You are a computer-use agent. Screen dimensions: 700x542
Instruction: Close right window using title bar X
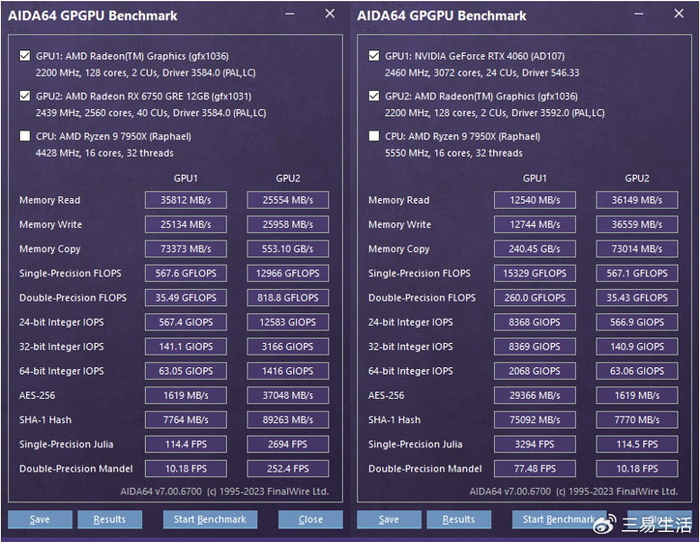click(679, 14)
